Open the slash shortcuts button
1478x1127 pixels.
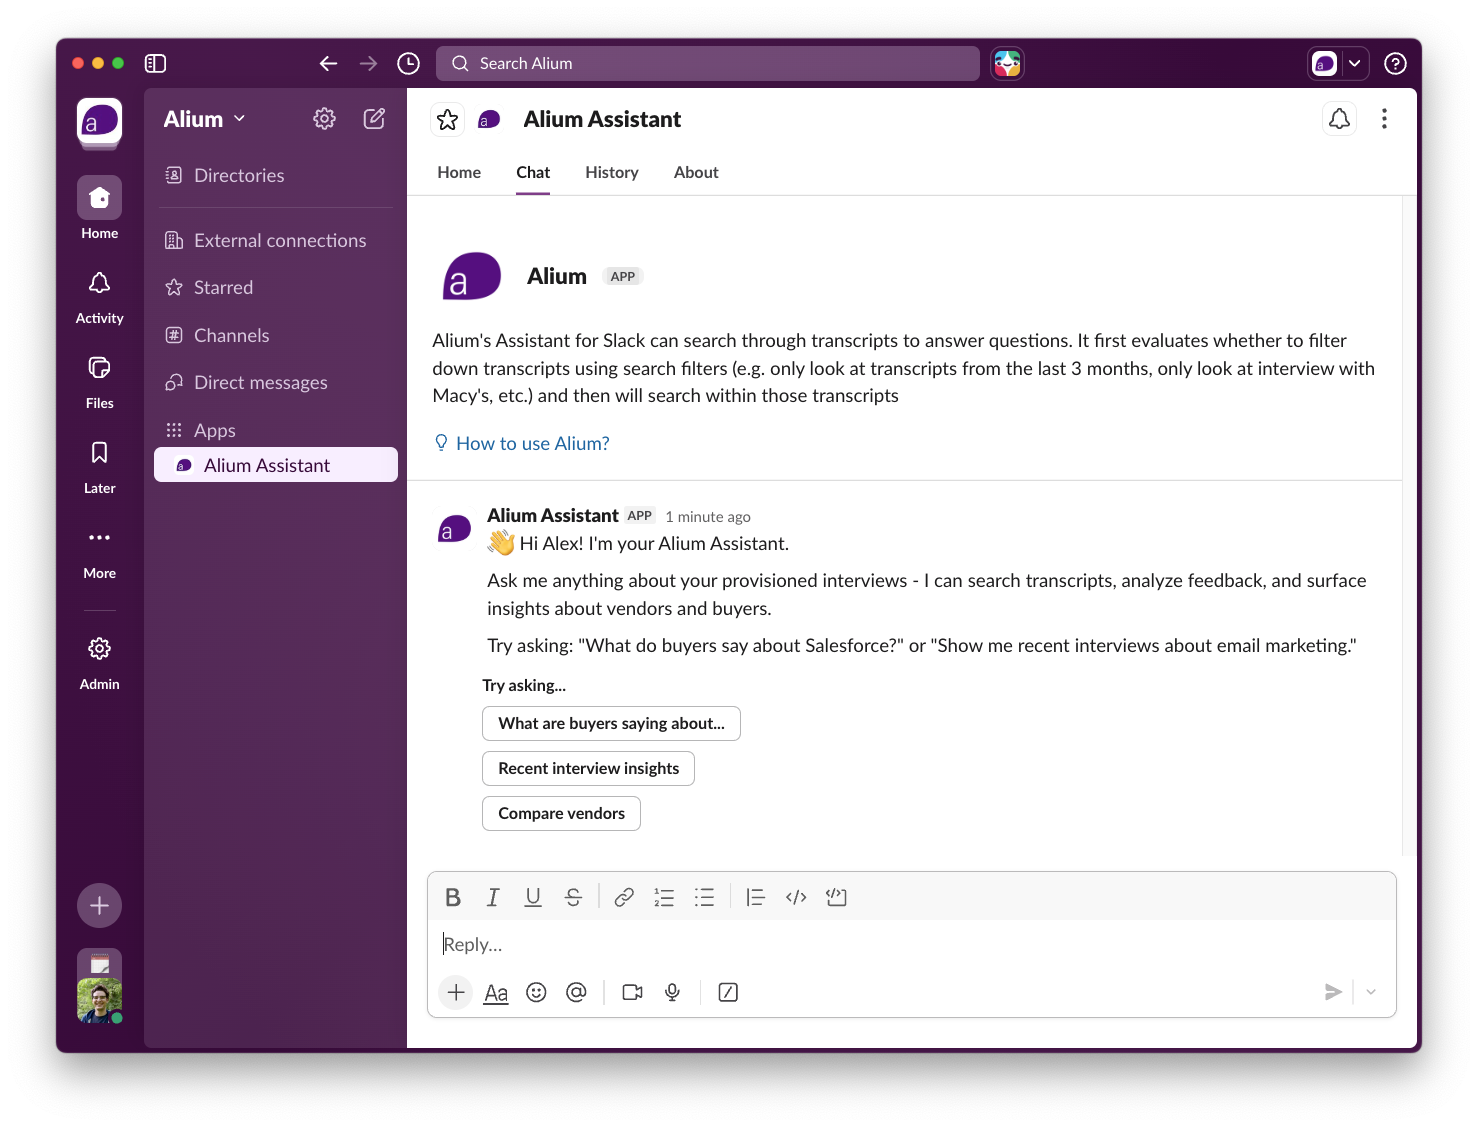tap(728, 992)
